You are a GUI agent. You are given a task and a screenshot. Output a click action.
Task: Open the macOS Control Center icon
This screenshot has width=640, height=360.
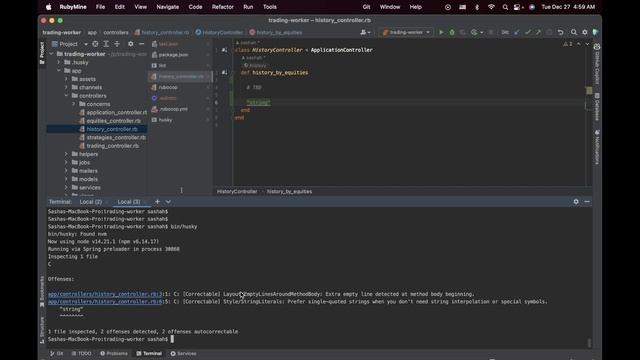coord(518,7)
